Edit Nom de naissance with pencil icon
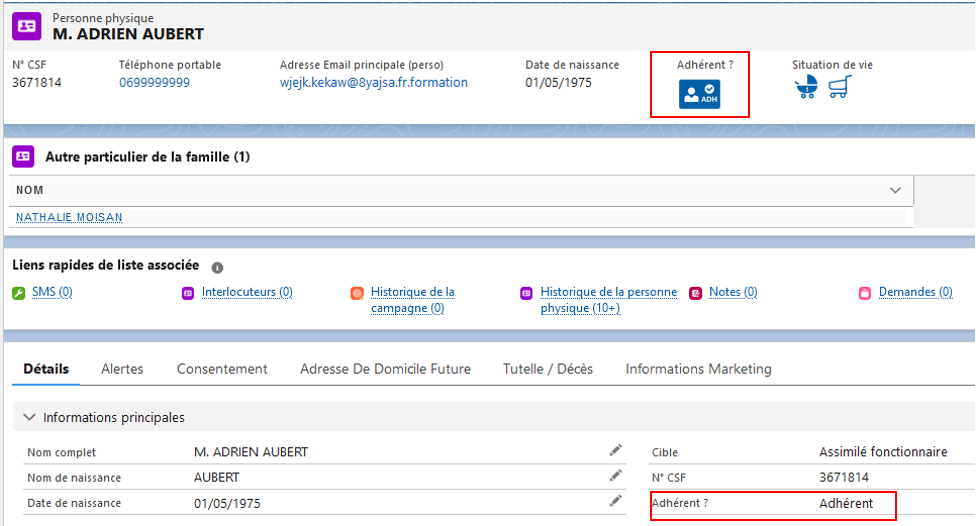Viewport: 980px width, 526px height. click(x=616, y=476)
